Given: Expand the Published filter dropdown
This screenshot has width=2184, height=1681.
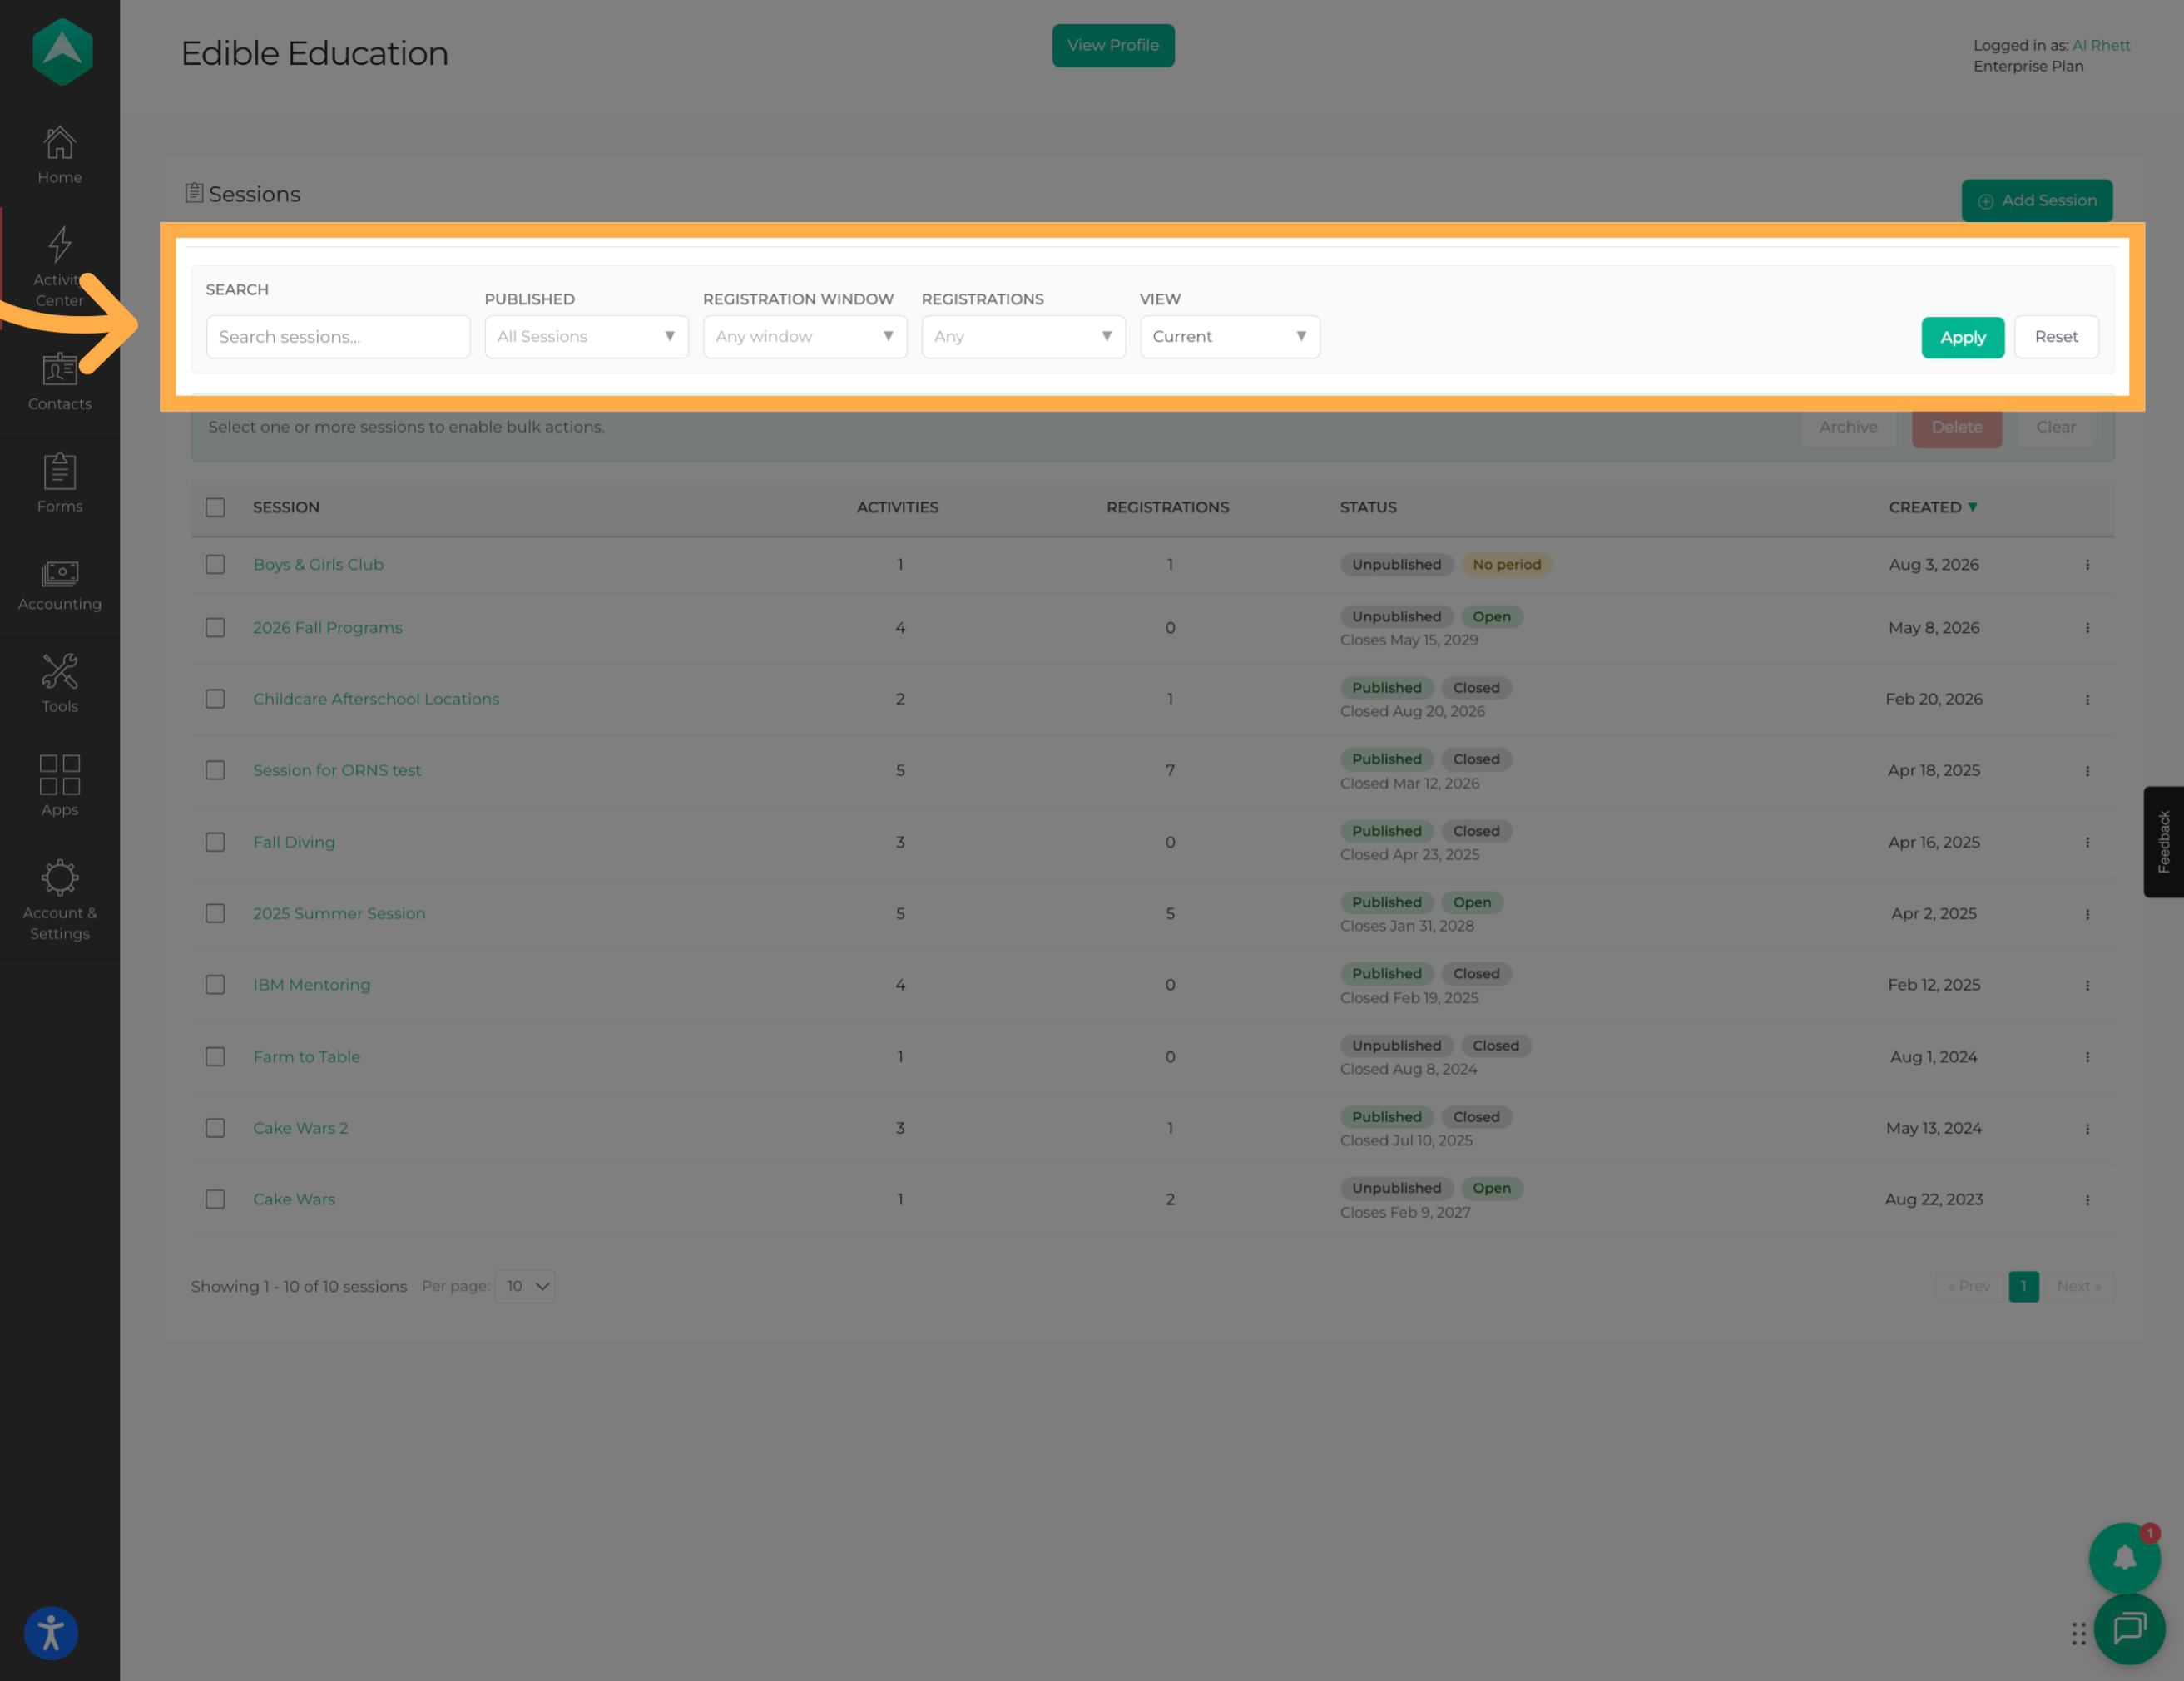Looking at the screenshot, I should point(586,337).
